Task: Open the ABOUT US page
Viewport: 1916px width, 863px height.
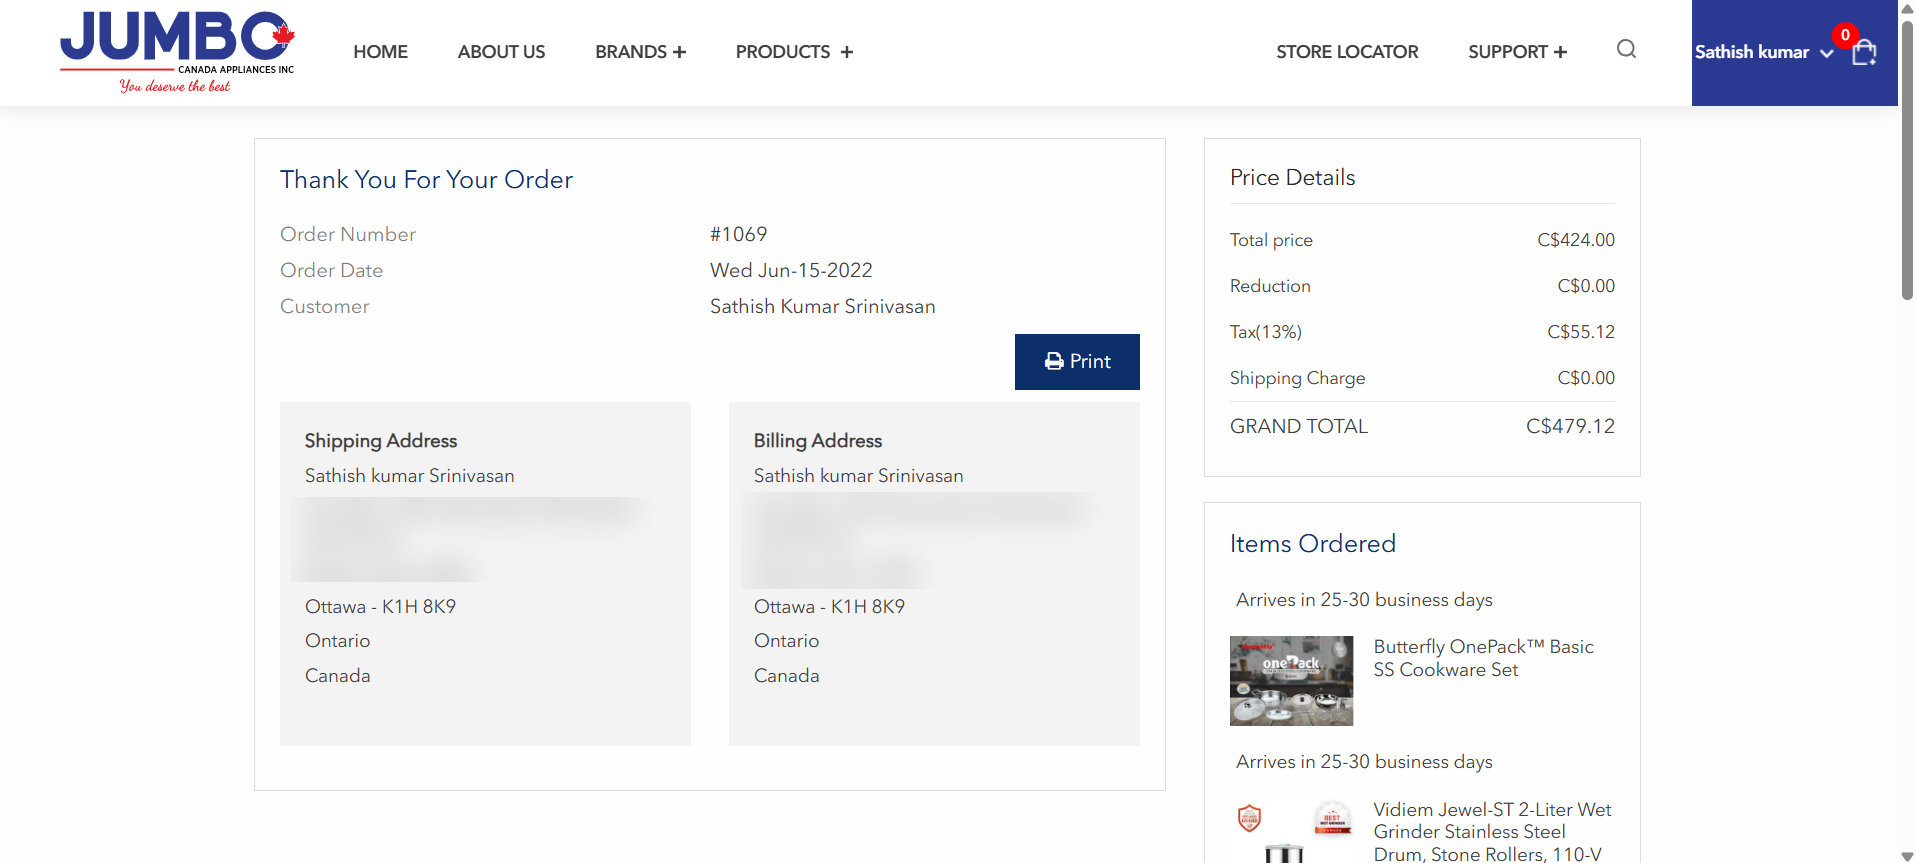Action: (501, 52)
